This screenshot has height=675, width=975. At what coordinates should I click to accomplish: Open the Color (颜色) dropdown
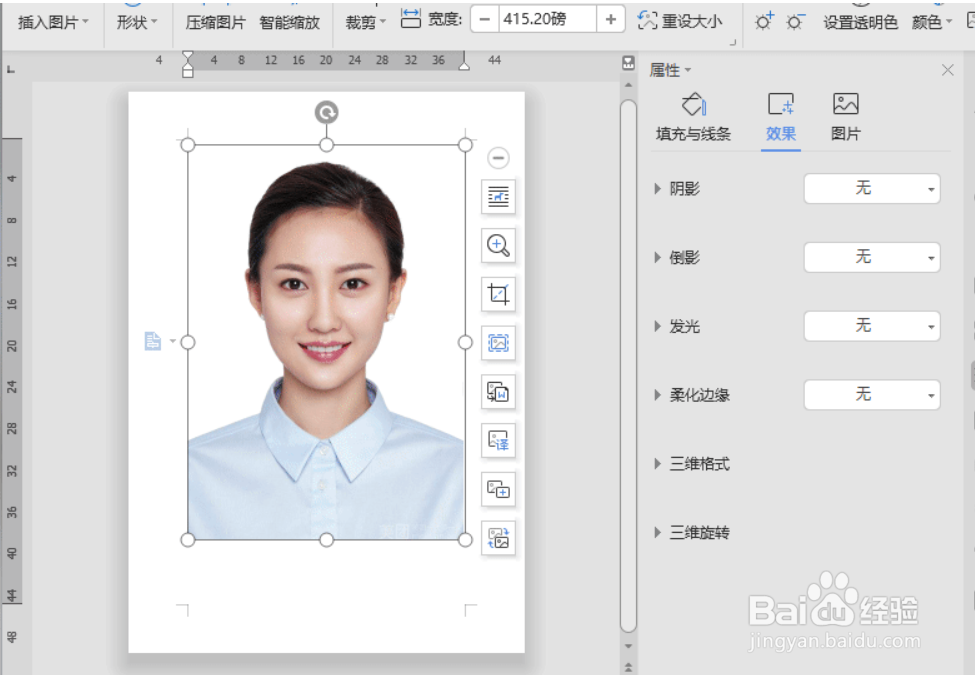tap(931, 22)
